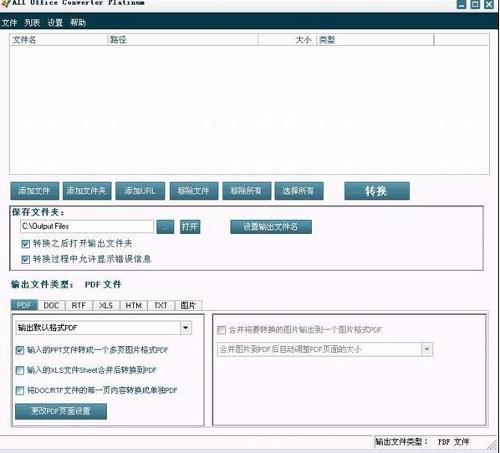Click the 打开 button
Image resolution: width=500 pixels, height=453 pixels.
[190, 227]
